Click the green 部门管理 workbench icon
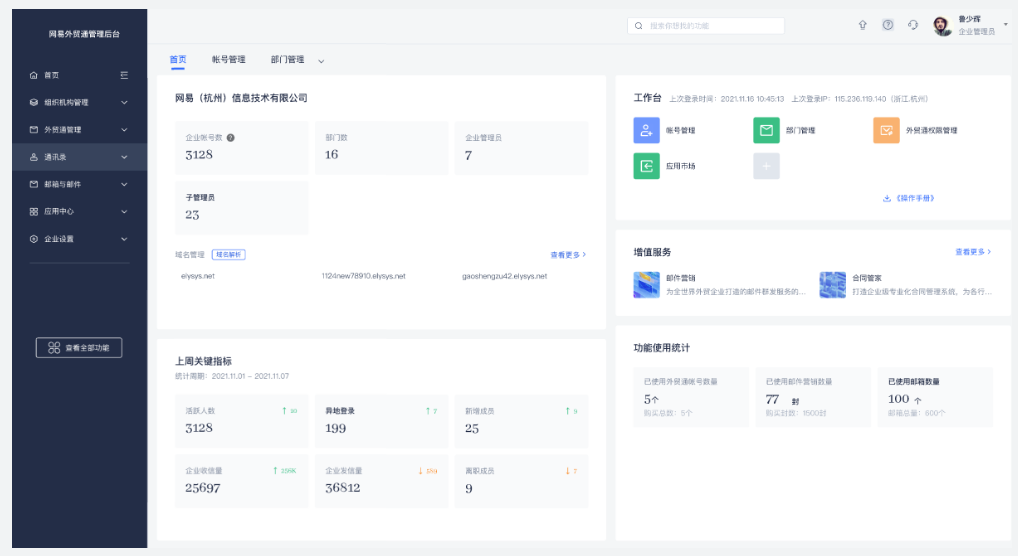The image size is (1018, 556). pyautogui.click(x=766, y=130)
